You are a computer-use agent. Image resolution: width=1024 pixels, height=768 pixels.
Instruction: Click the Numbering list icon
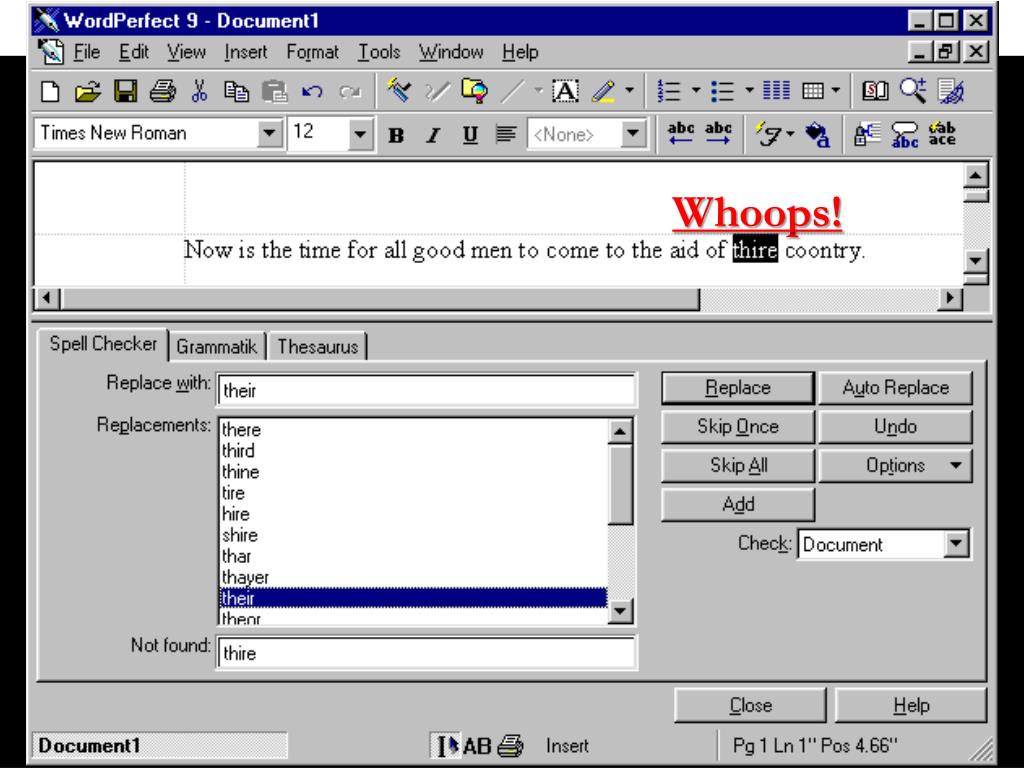click(x=669, y=91)
